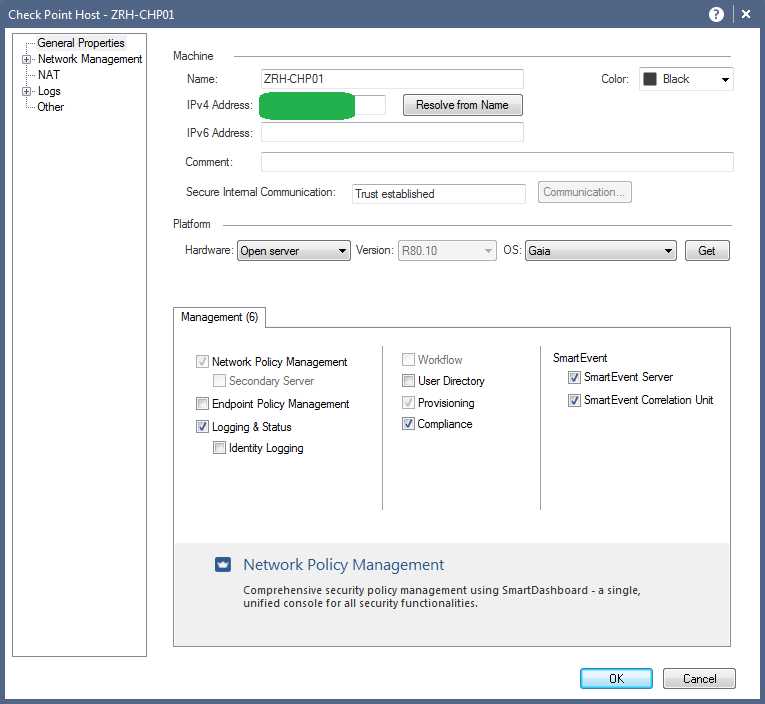Expand the Logs tree node
Image resolution: width=765 pixels, height=704 pixels.
tap(26, 91)
